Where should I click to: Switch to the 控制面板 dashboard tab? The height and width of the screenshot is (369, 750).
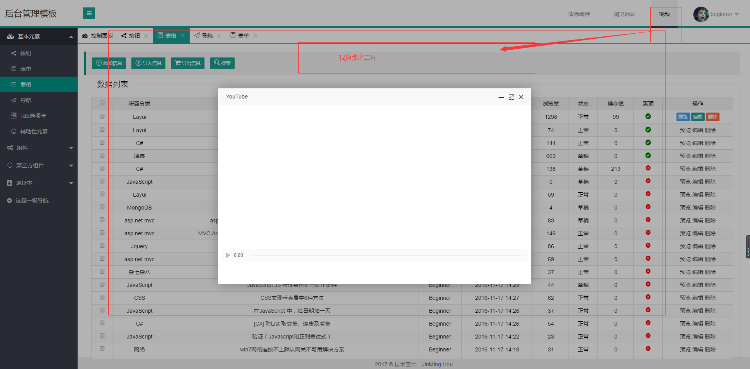tap(98, 35)
